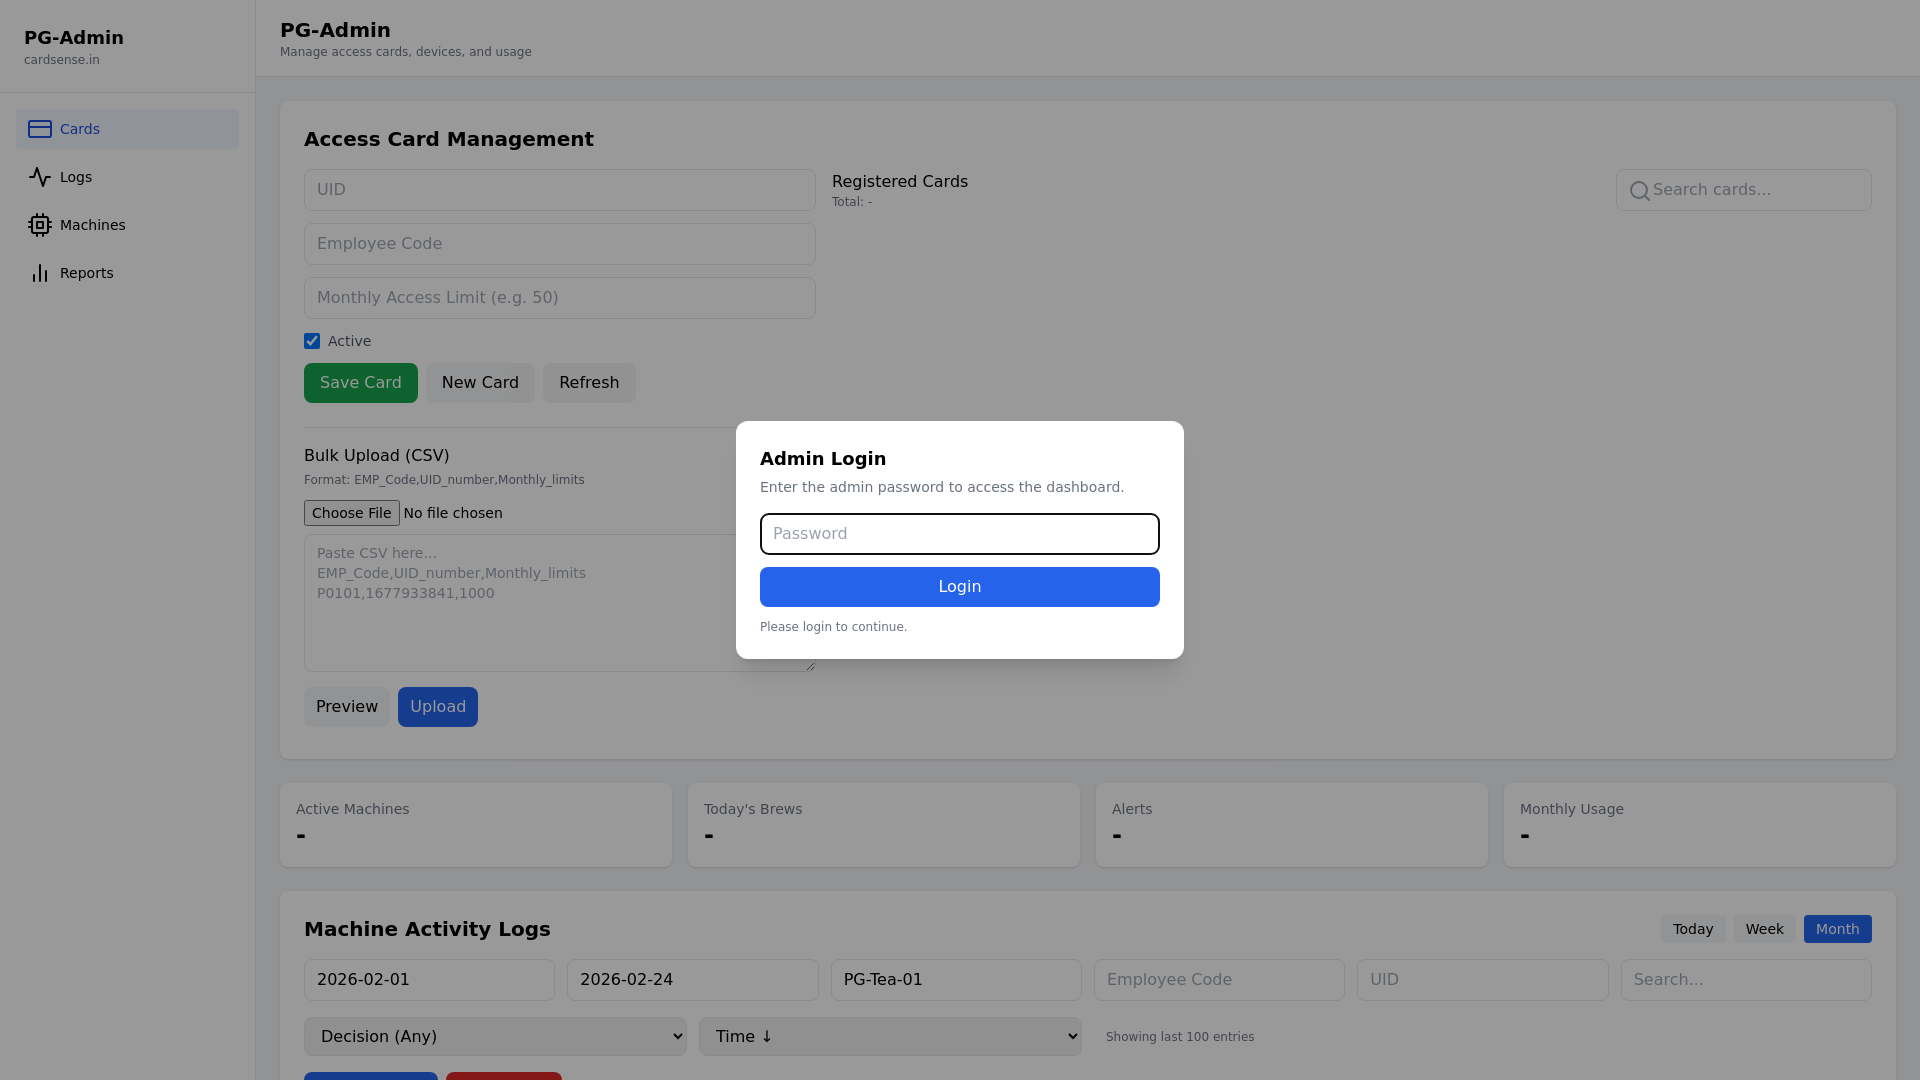Click the Logs activity pulse icon

[x=40, y=177]
